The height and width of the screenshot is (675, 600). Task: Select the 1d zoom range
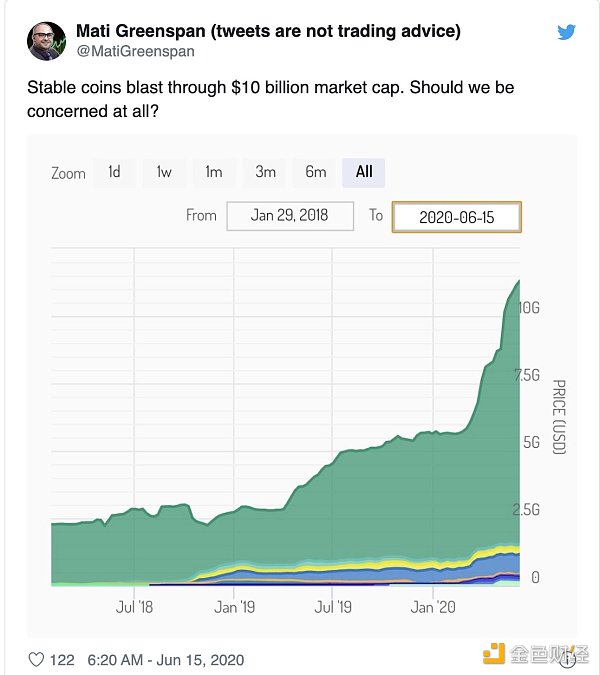pos(115,172)
